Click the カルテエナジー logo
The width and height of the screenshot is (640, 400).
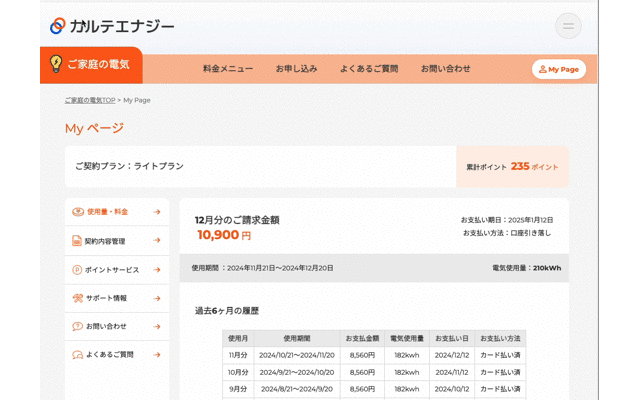[x=112, y=26]
